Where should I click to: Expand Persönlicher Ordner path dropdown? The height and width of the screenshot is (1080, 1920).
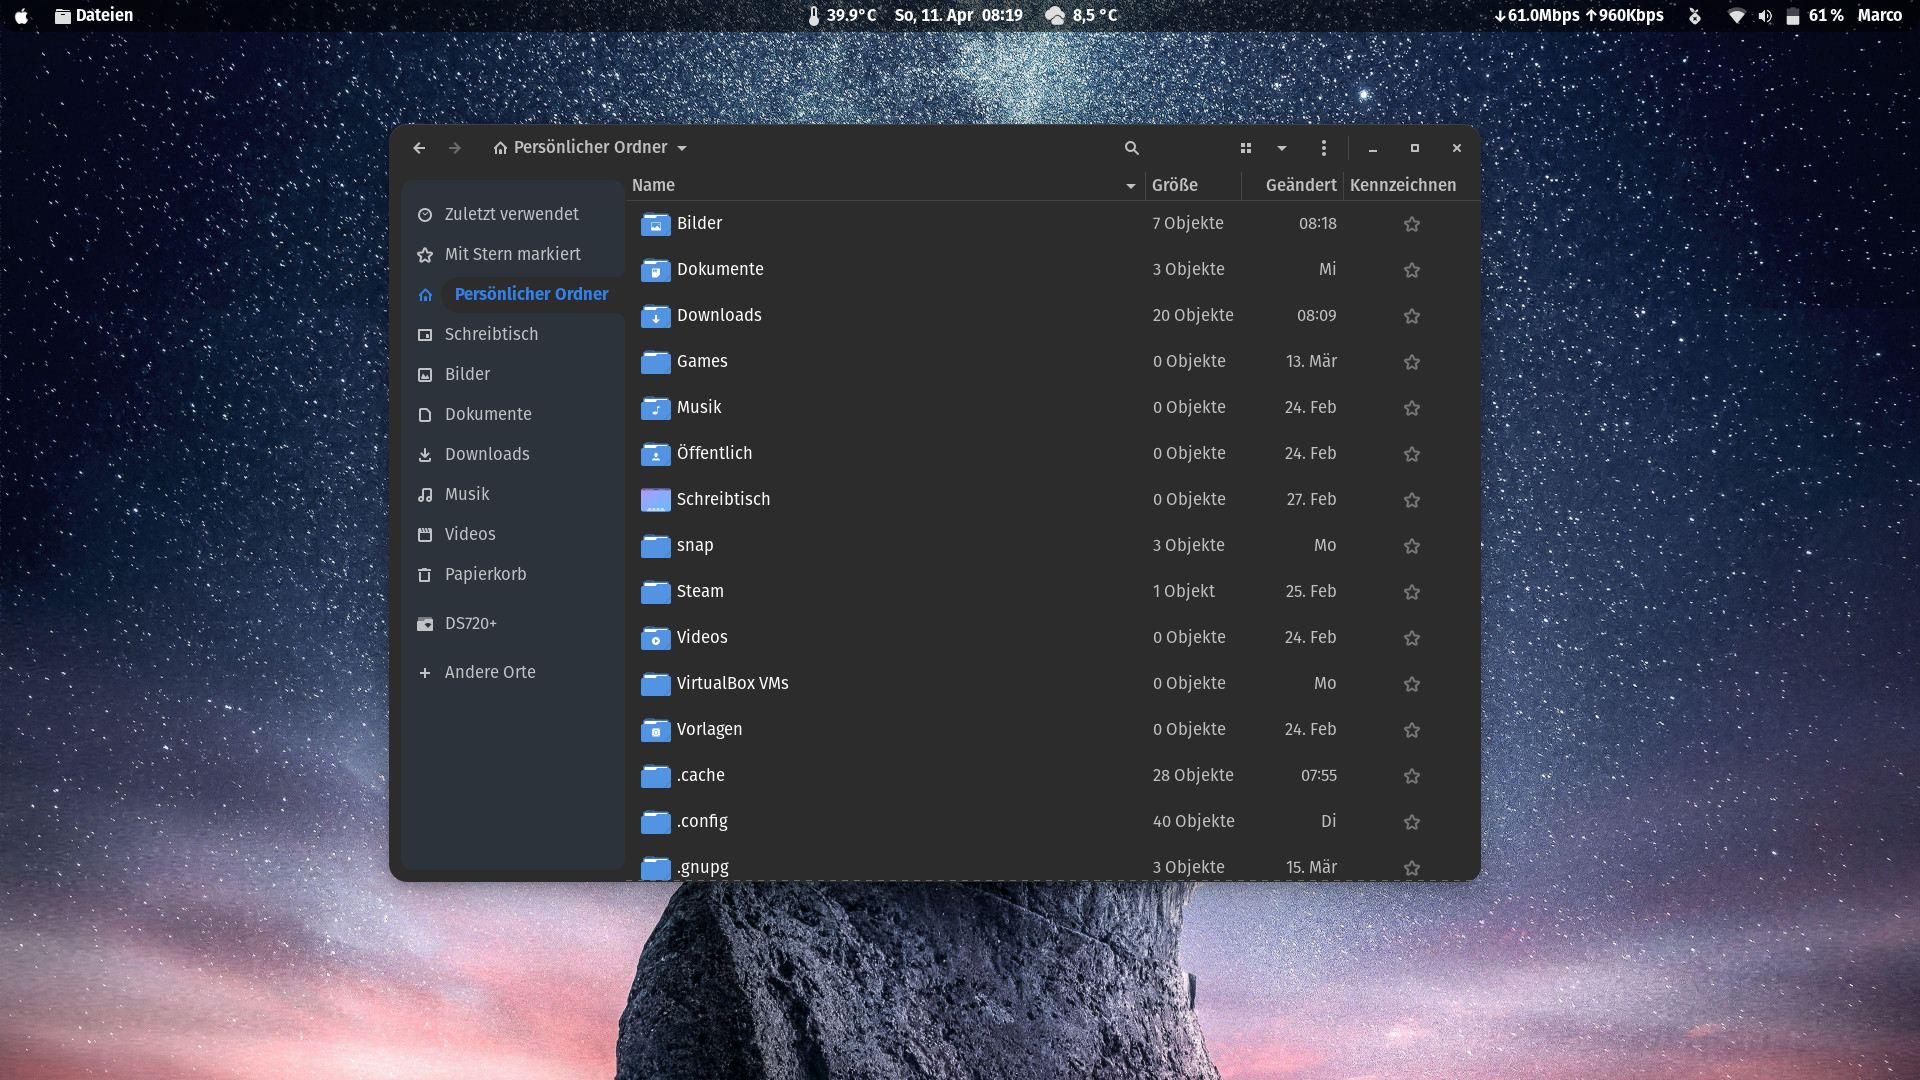(682, 148)
